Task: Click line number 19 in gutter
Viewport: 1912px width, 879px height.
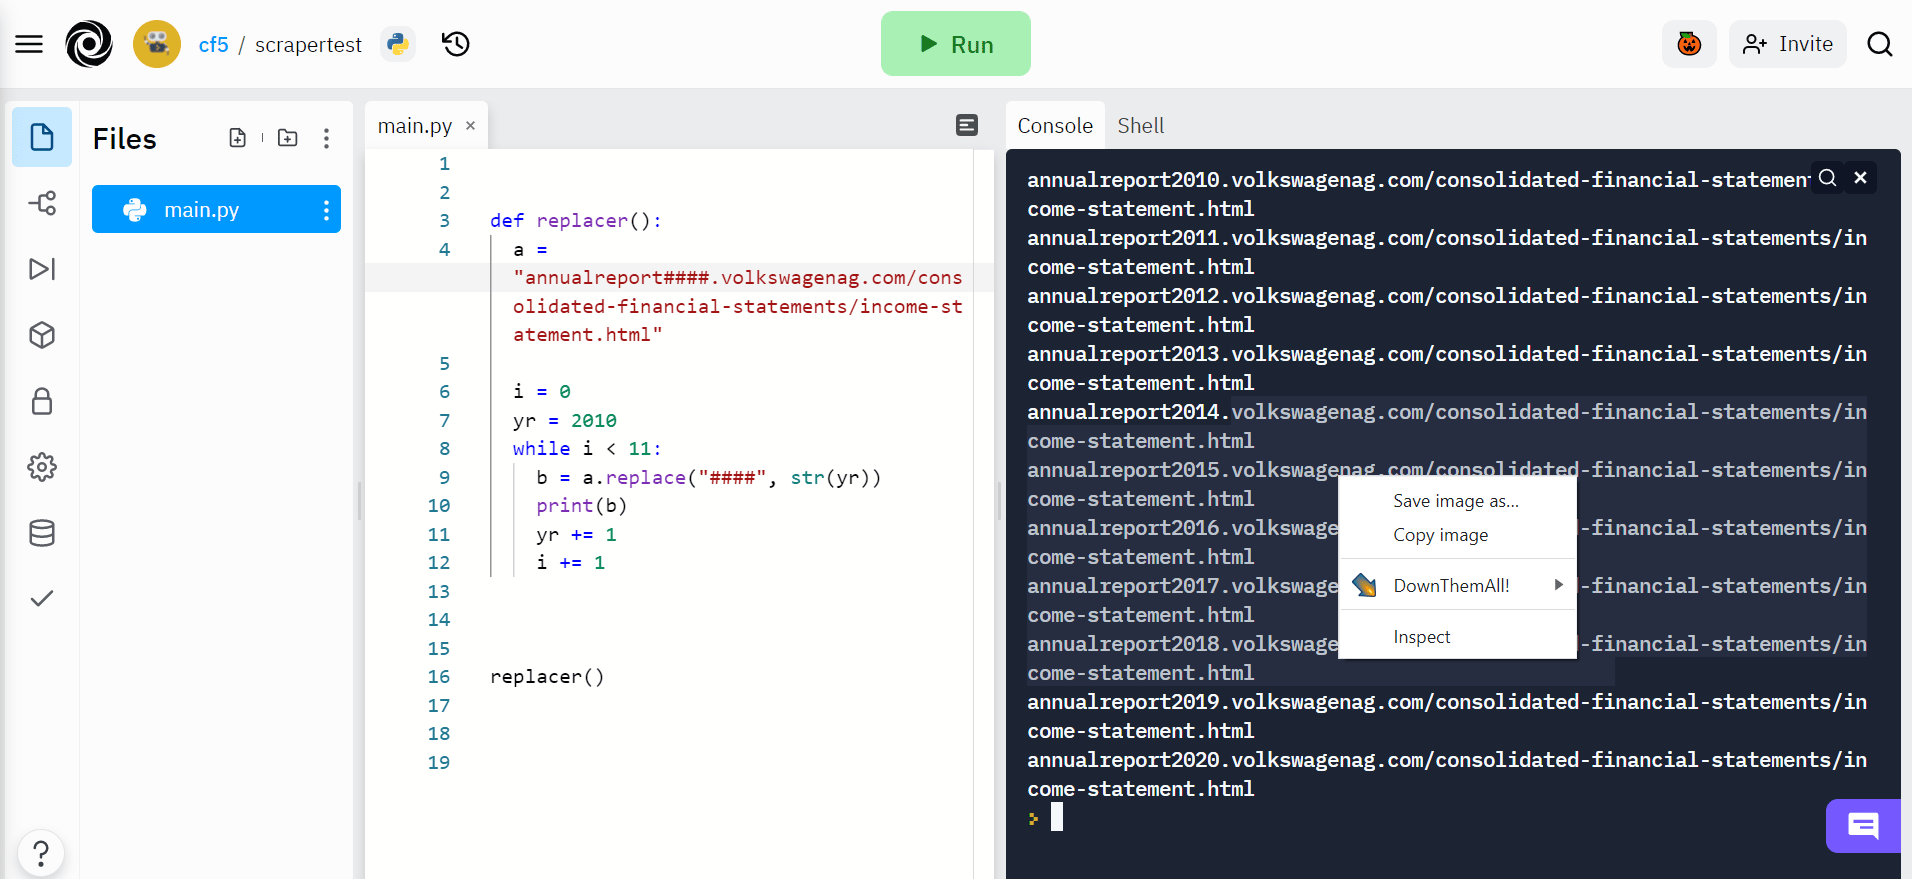Action: pyautogui.click(x=439, y=762)
